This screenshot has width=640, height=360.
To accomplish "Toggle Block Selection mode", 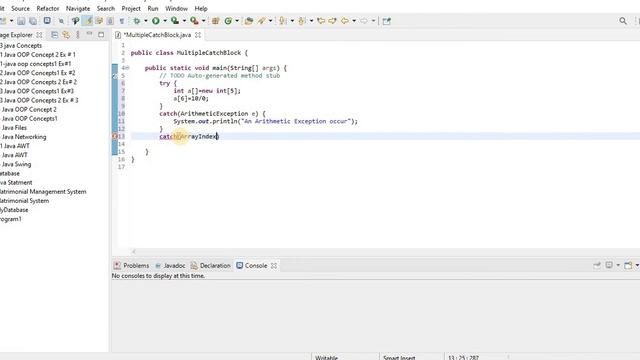I will (110, 21).
